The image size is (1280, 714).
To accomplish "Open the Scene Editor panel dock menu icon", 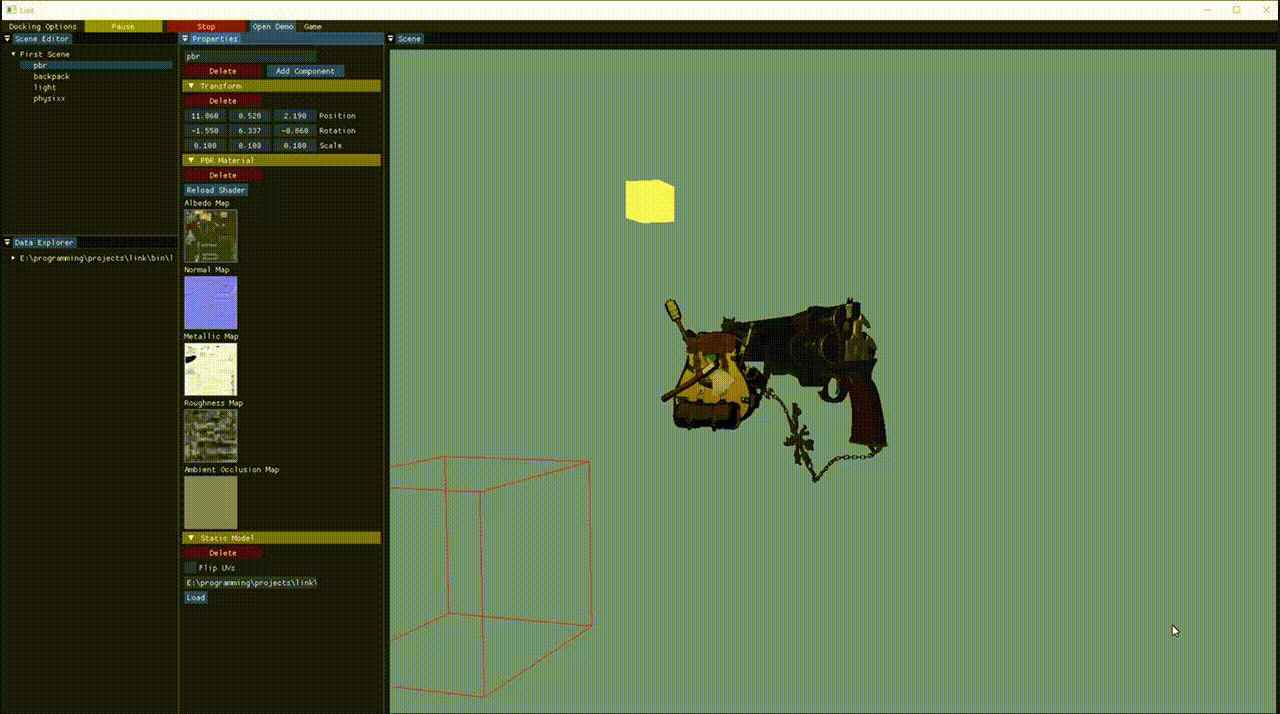I will tap(7, 39).
